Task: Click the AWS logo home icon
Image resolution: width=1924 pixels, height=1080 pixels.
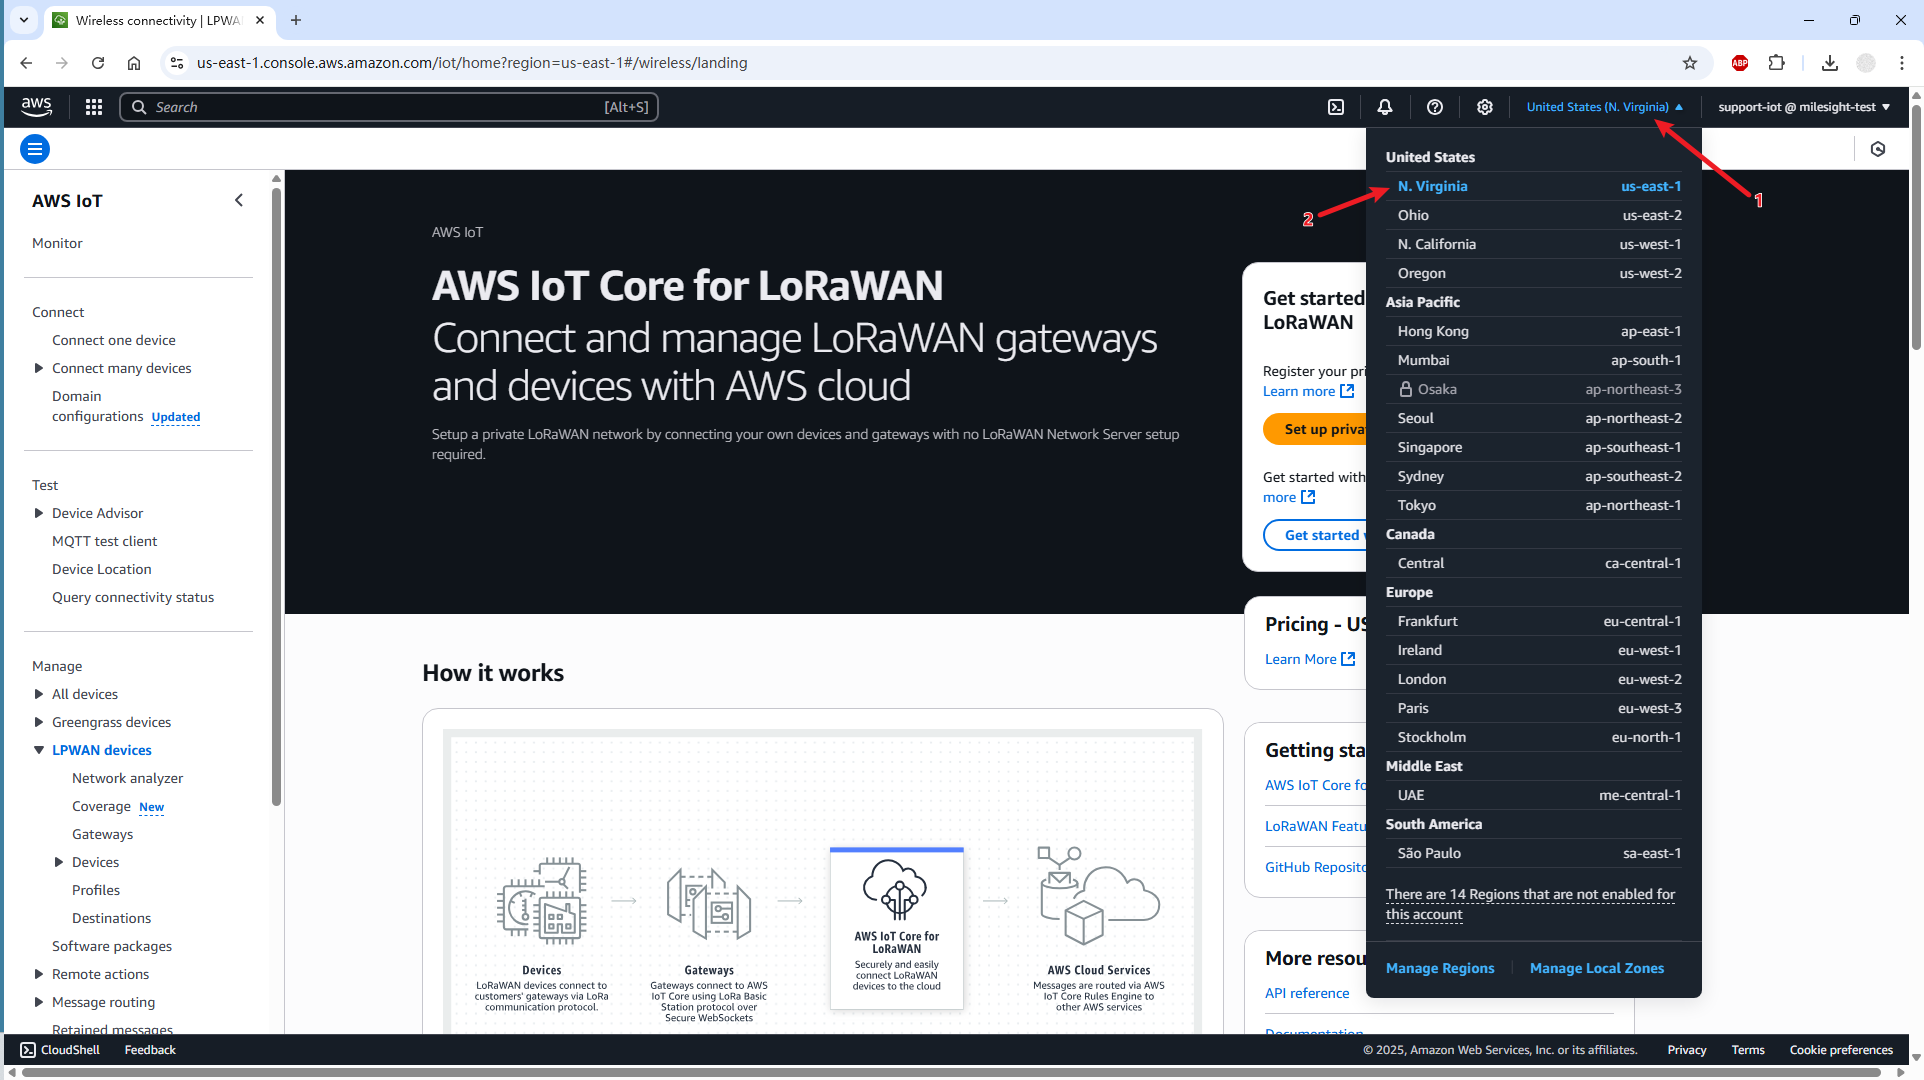Action: [37, 106]
